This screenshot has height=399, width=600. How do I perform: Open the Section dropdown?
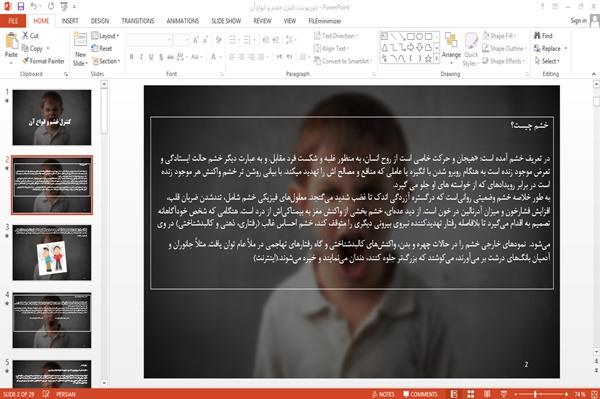pos(106,61)
